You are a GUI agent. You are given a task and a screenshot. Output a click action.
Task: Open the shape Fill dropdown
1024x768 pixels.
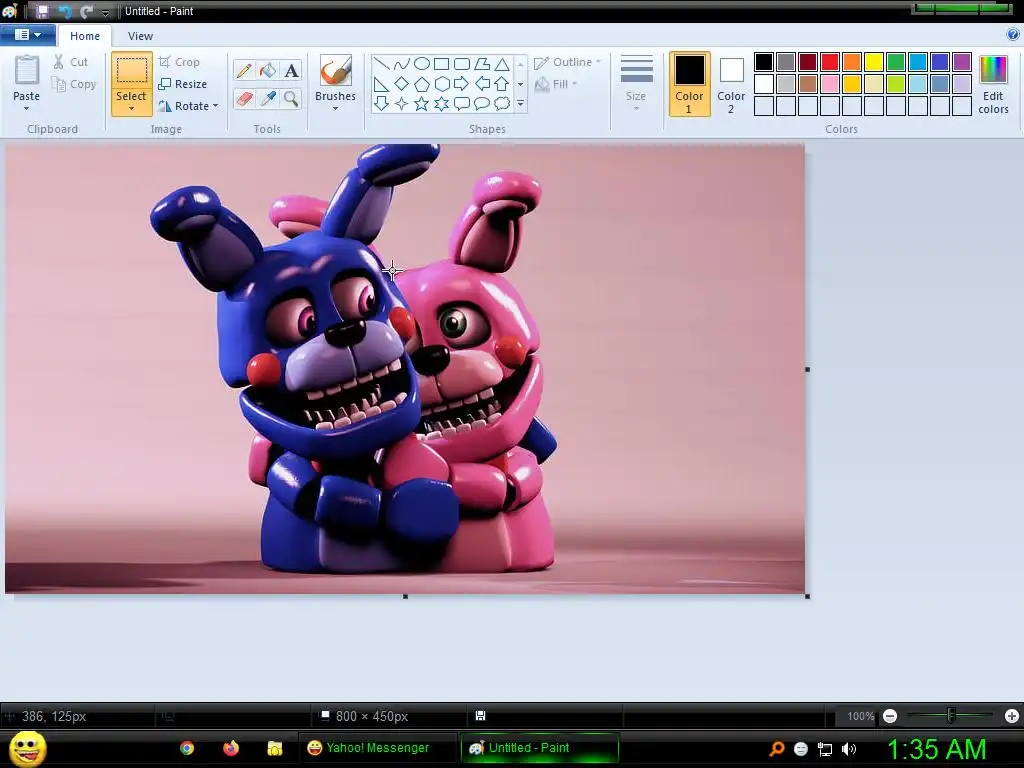click(556, 84)
